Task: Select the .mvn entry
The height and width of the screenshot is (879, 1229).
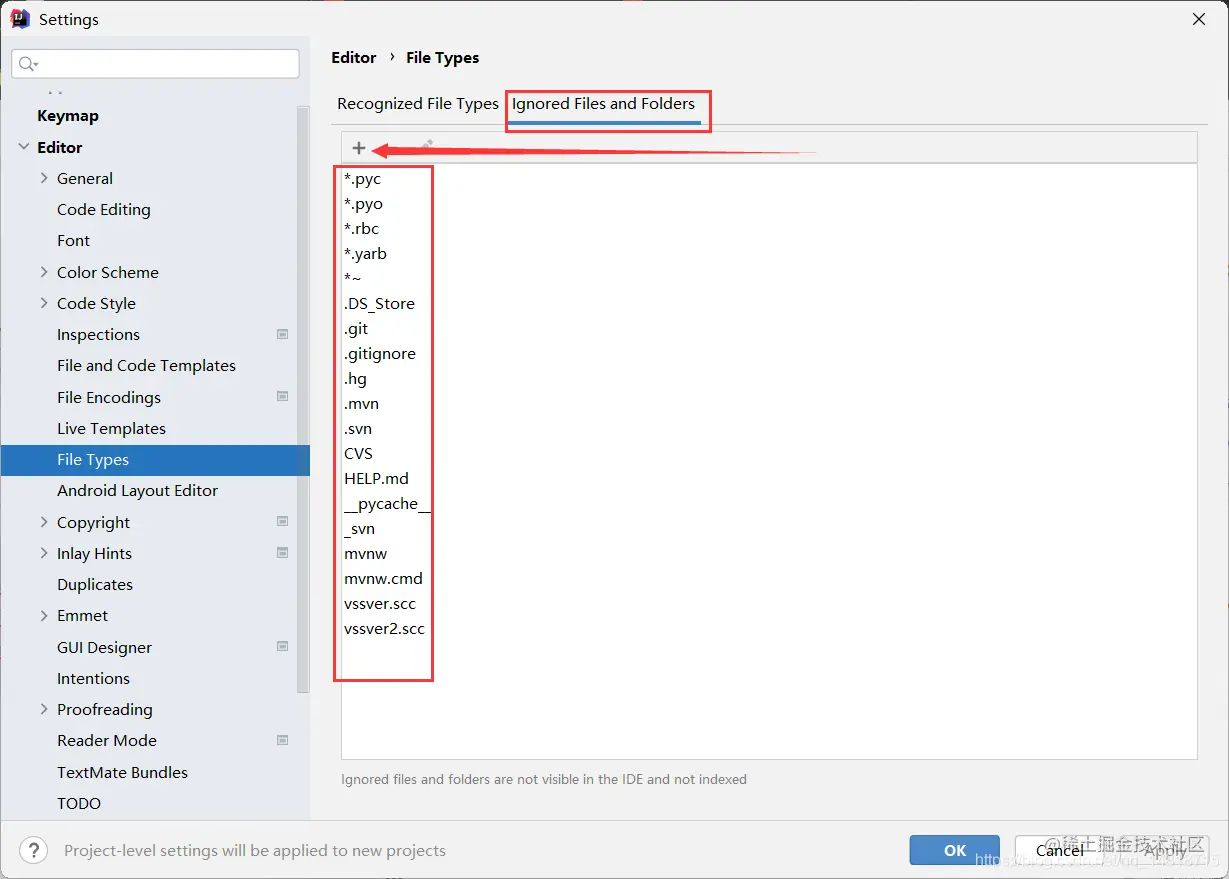Action: [361, 404]
